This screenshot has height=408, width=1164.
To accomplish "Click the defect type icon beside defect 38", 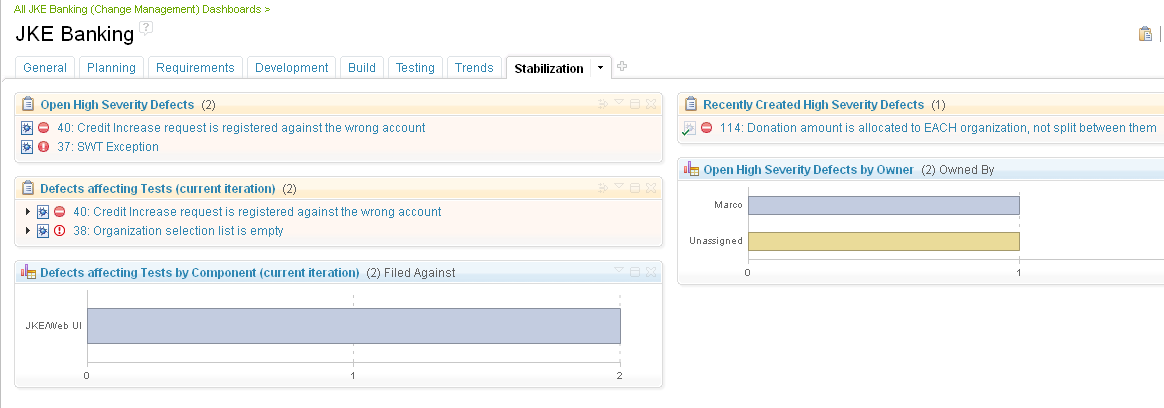I will point(43,231).
